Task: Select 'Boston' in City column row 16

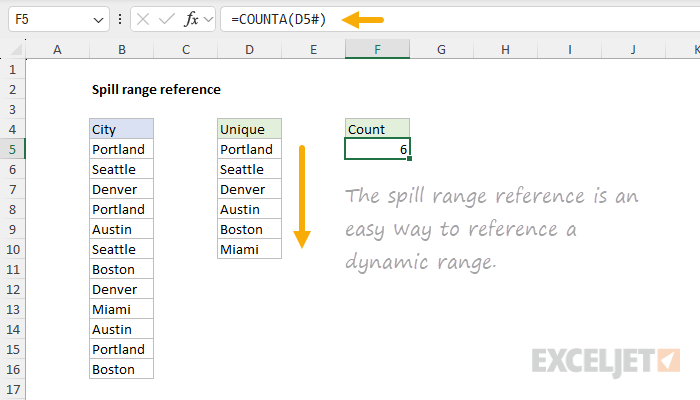Action: tap(121, 369)
